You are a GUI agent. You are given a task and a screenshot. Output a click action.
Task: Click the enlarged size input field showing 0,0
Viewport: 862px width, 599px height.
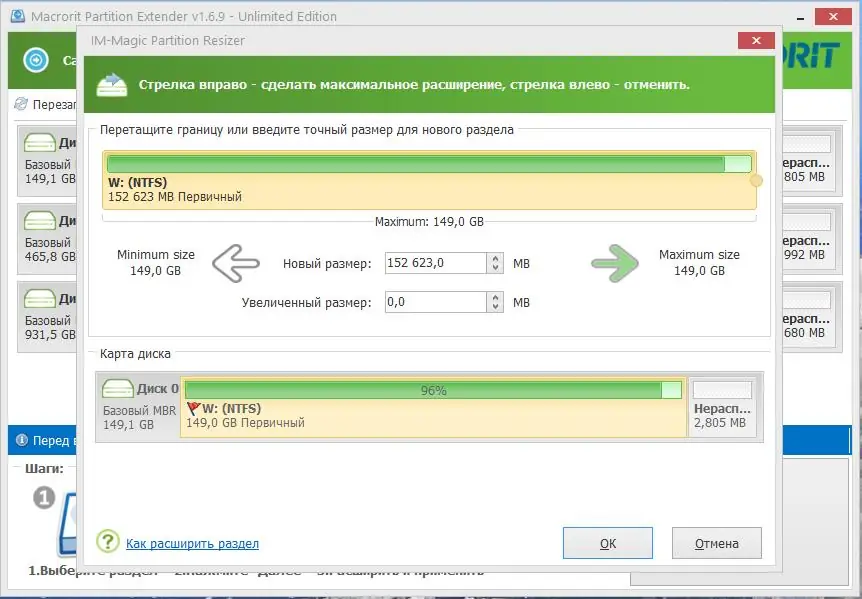(436, 302)
